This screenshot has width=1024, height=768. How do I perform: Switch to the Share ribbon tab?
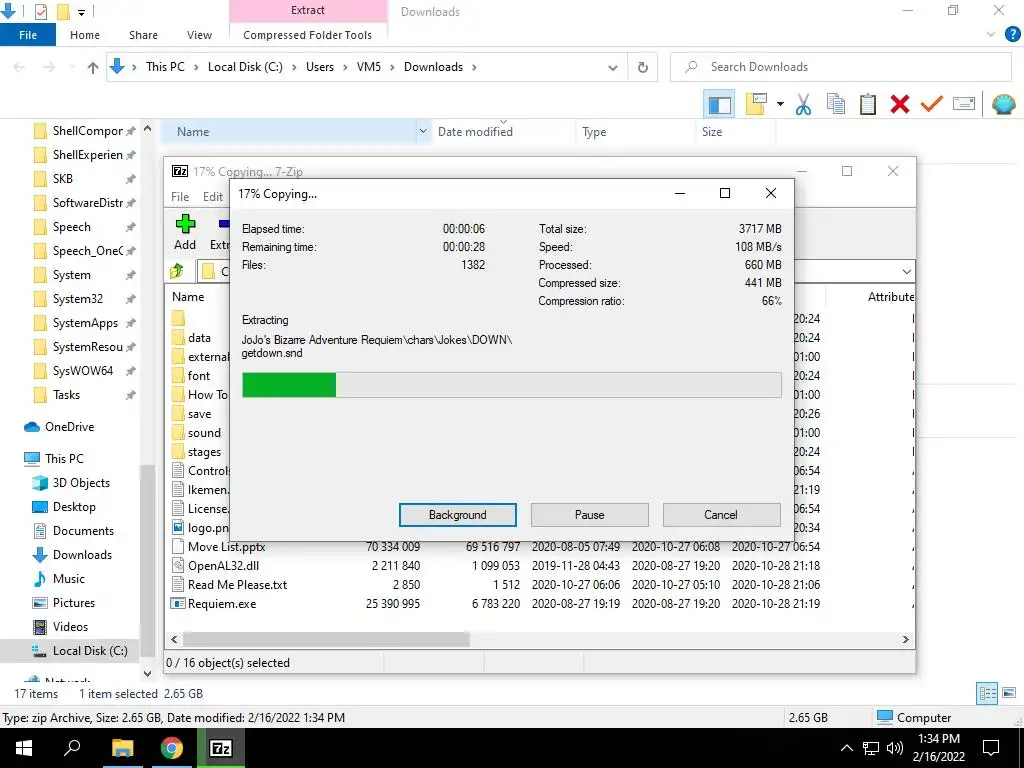[x=143, y=35]
